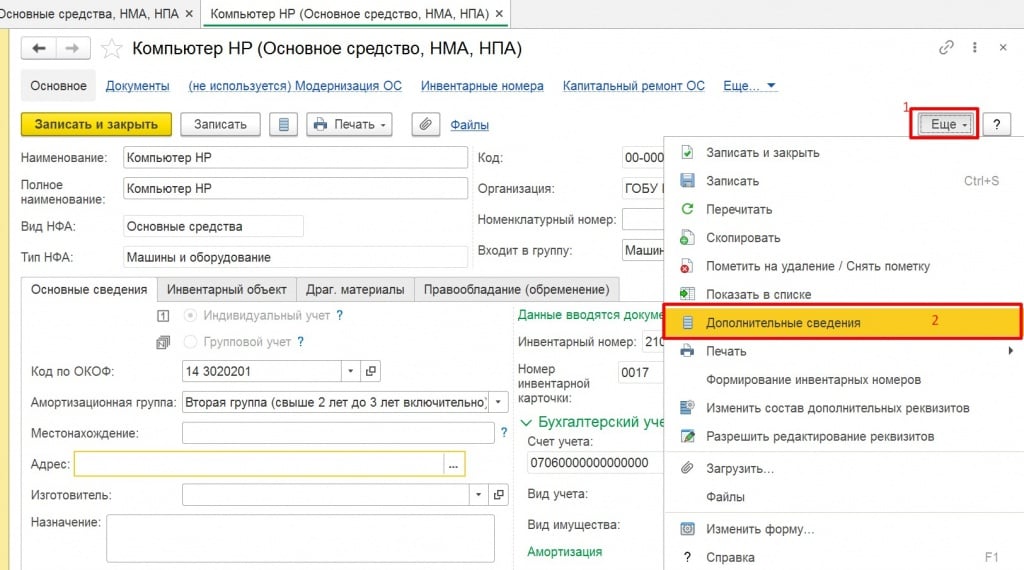Screen dimensions: 1024x570
Task: Expand the Код по ОКОФ dropdown
Action: [350, 371]
